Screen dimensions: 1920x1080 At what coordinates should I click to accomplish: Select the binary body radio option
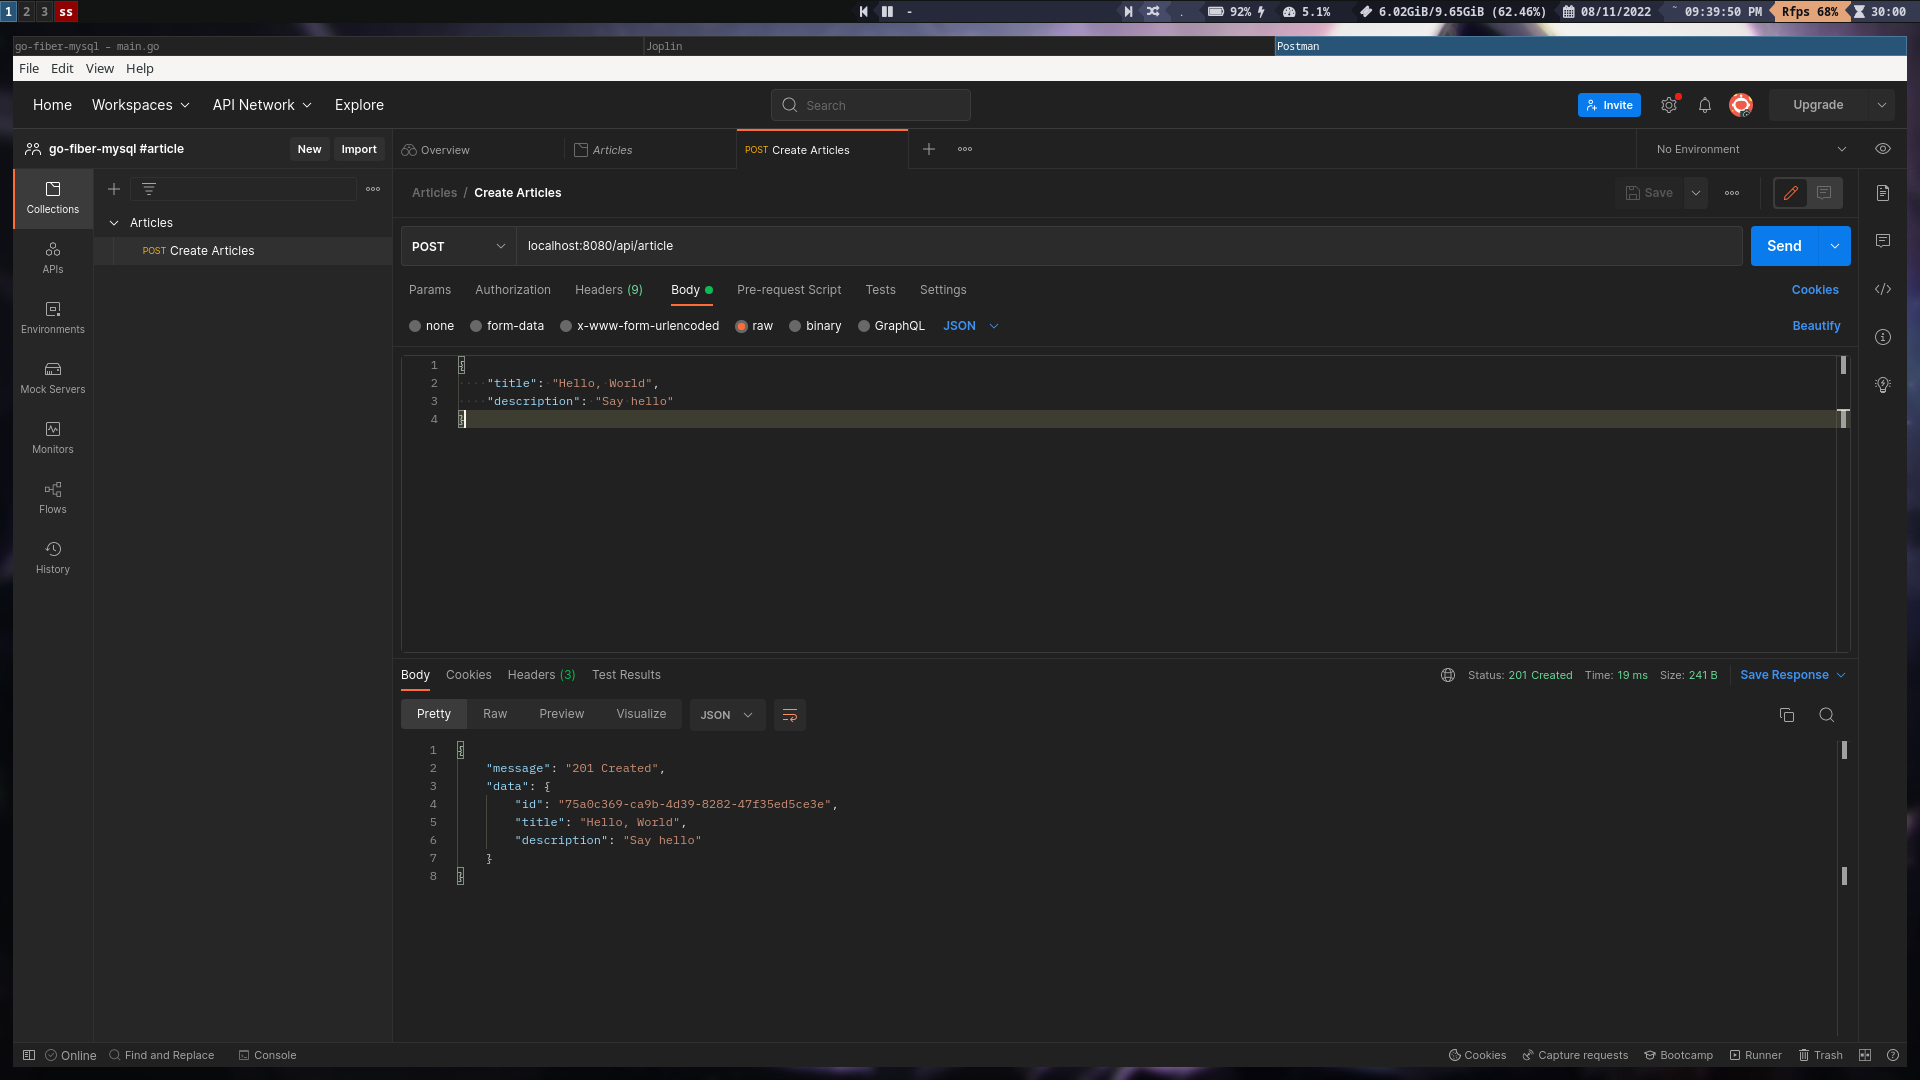click(x=795, y=326)
